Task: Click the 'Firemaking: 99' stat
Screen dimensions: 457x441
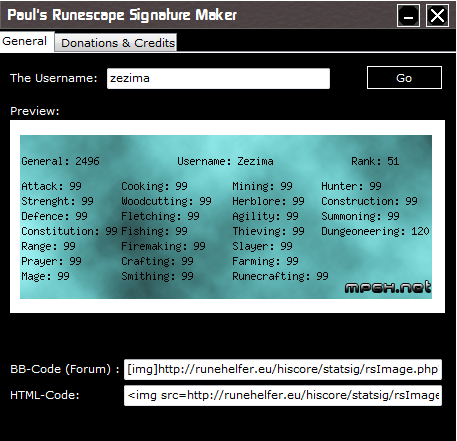Action: 163,246
